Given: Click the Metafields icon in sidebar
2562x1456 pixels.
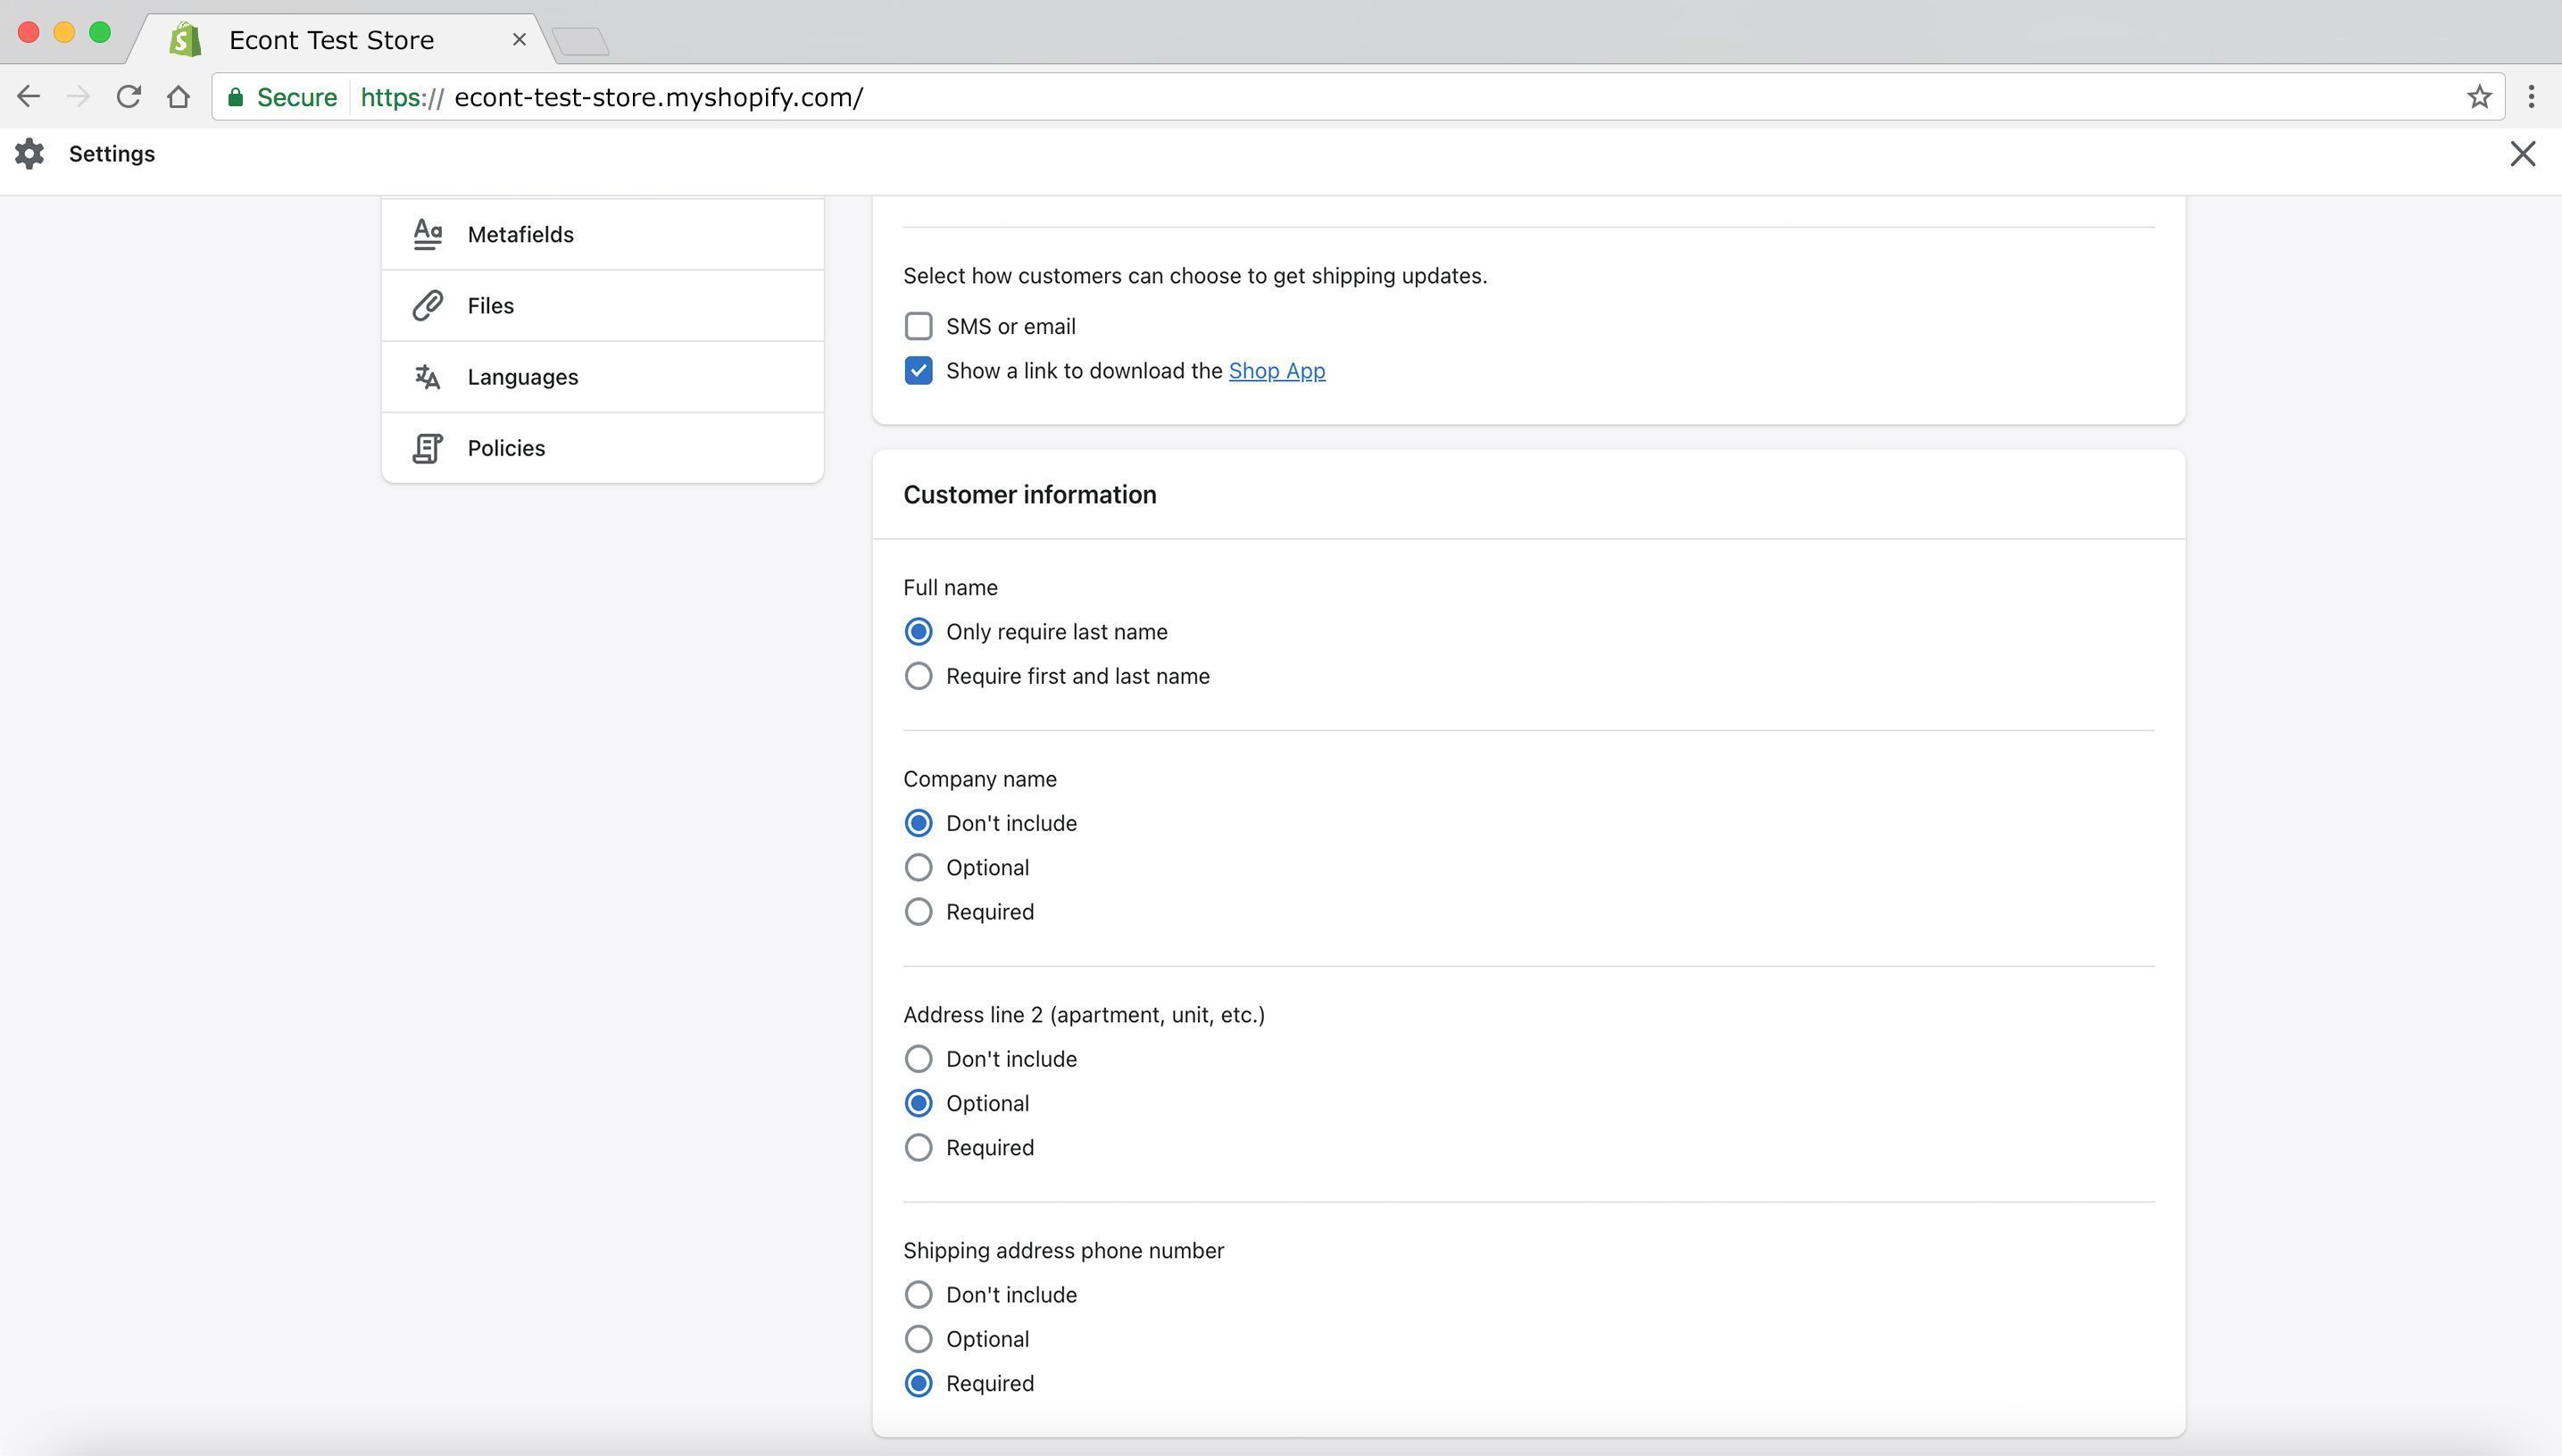Looking at the screenshot, I should pyautogui.click(x=427, y=234).
